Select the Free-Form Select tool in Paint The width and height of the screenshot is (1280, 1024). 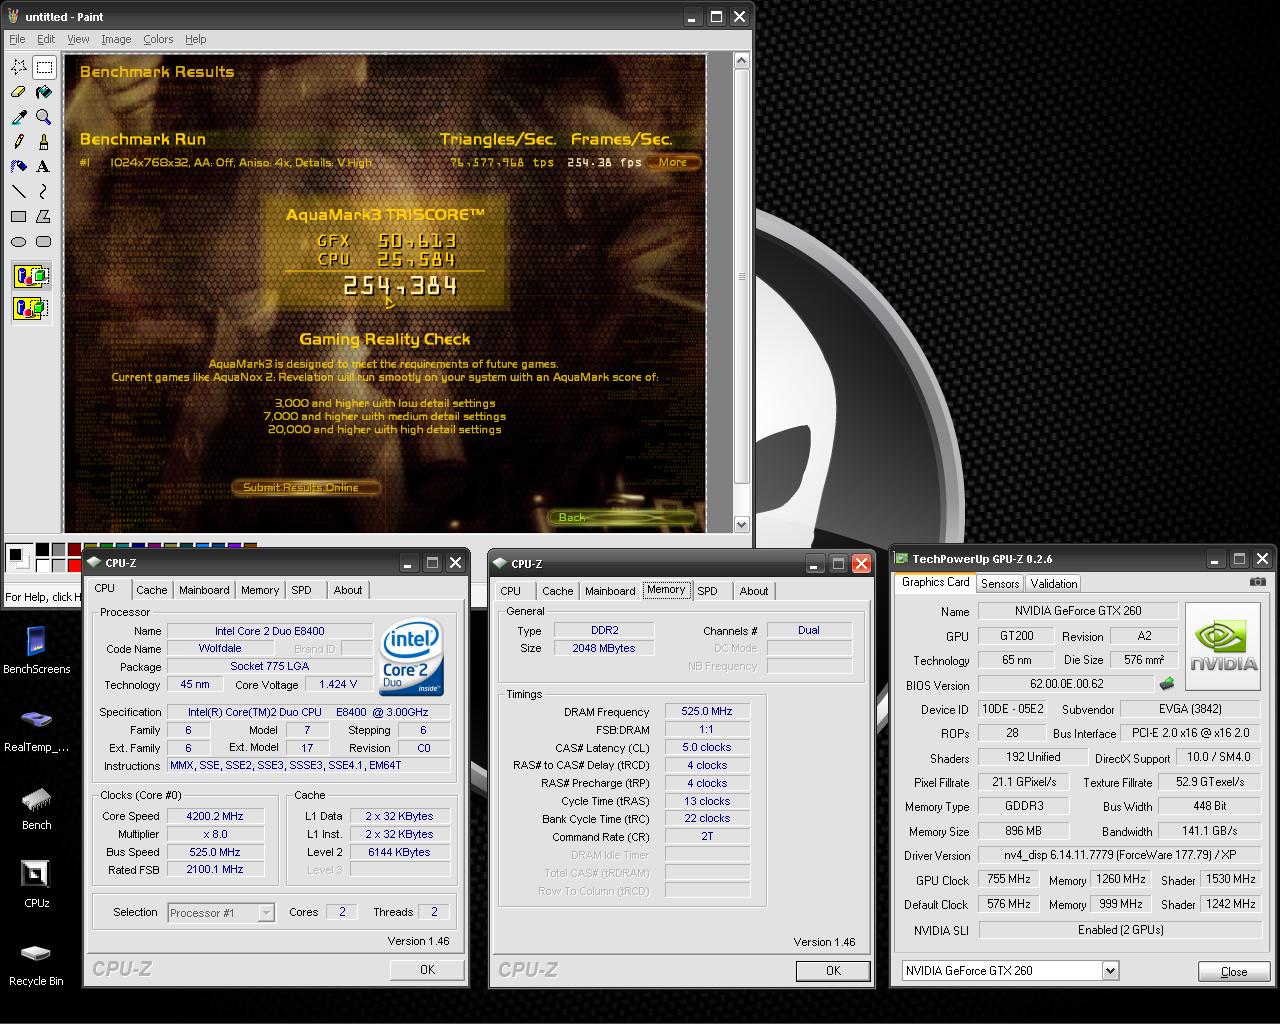(x=19, y=67)
